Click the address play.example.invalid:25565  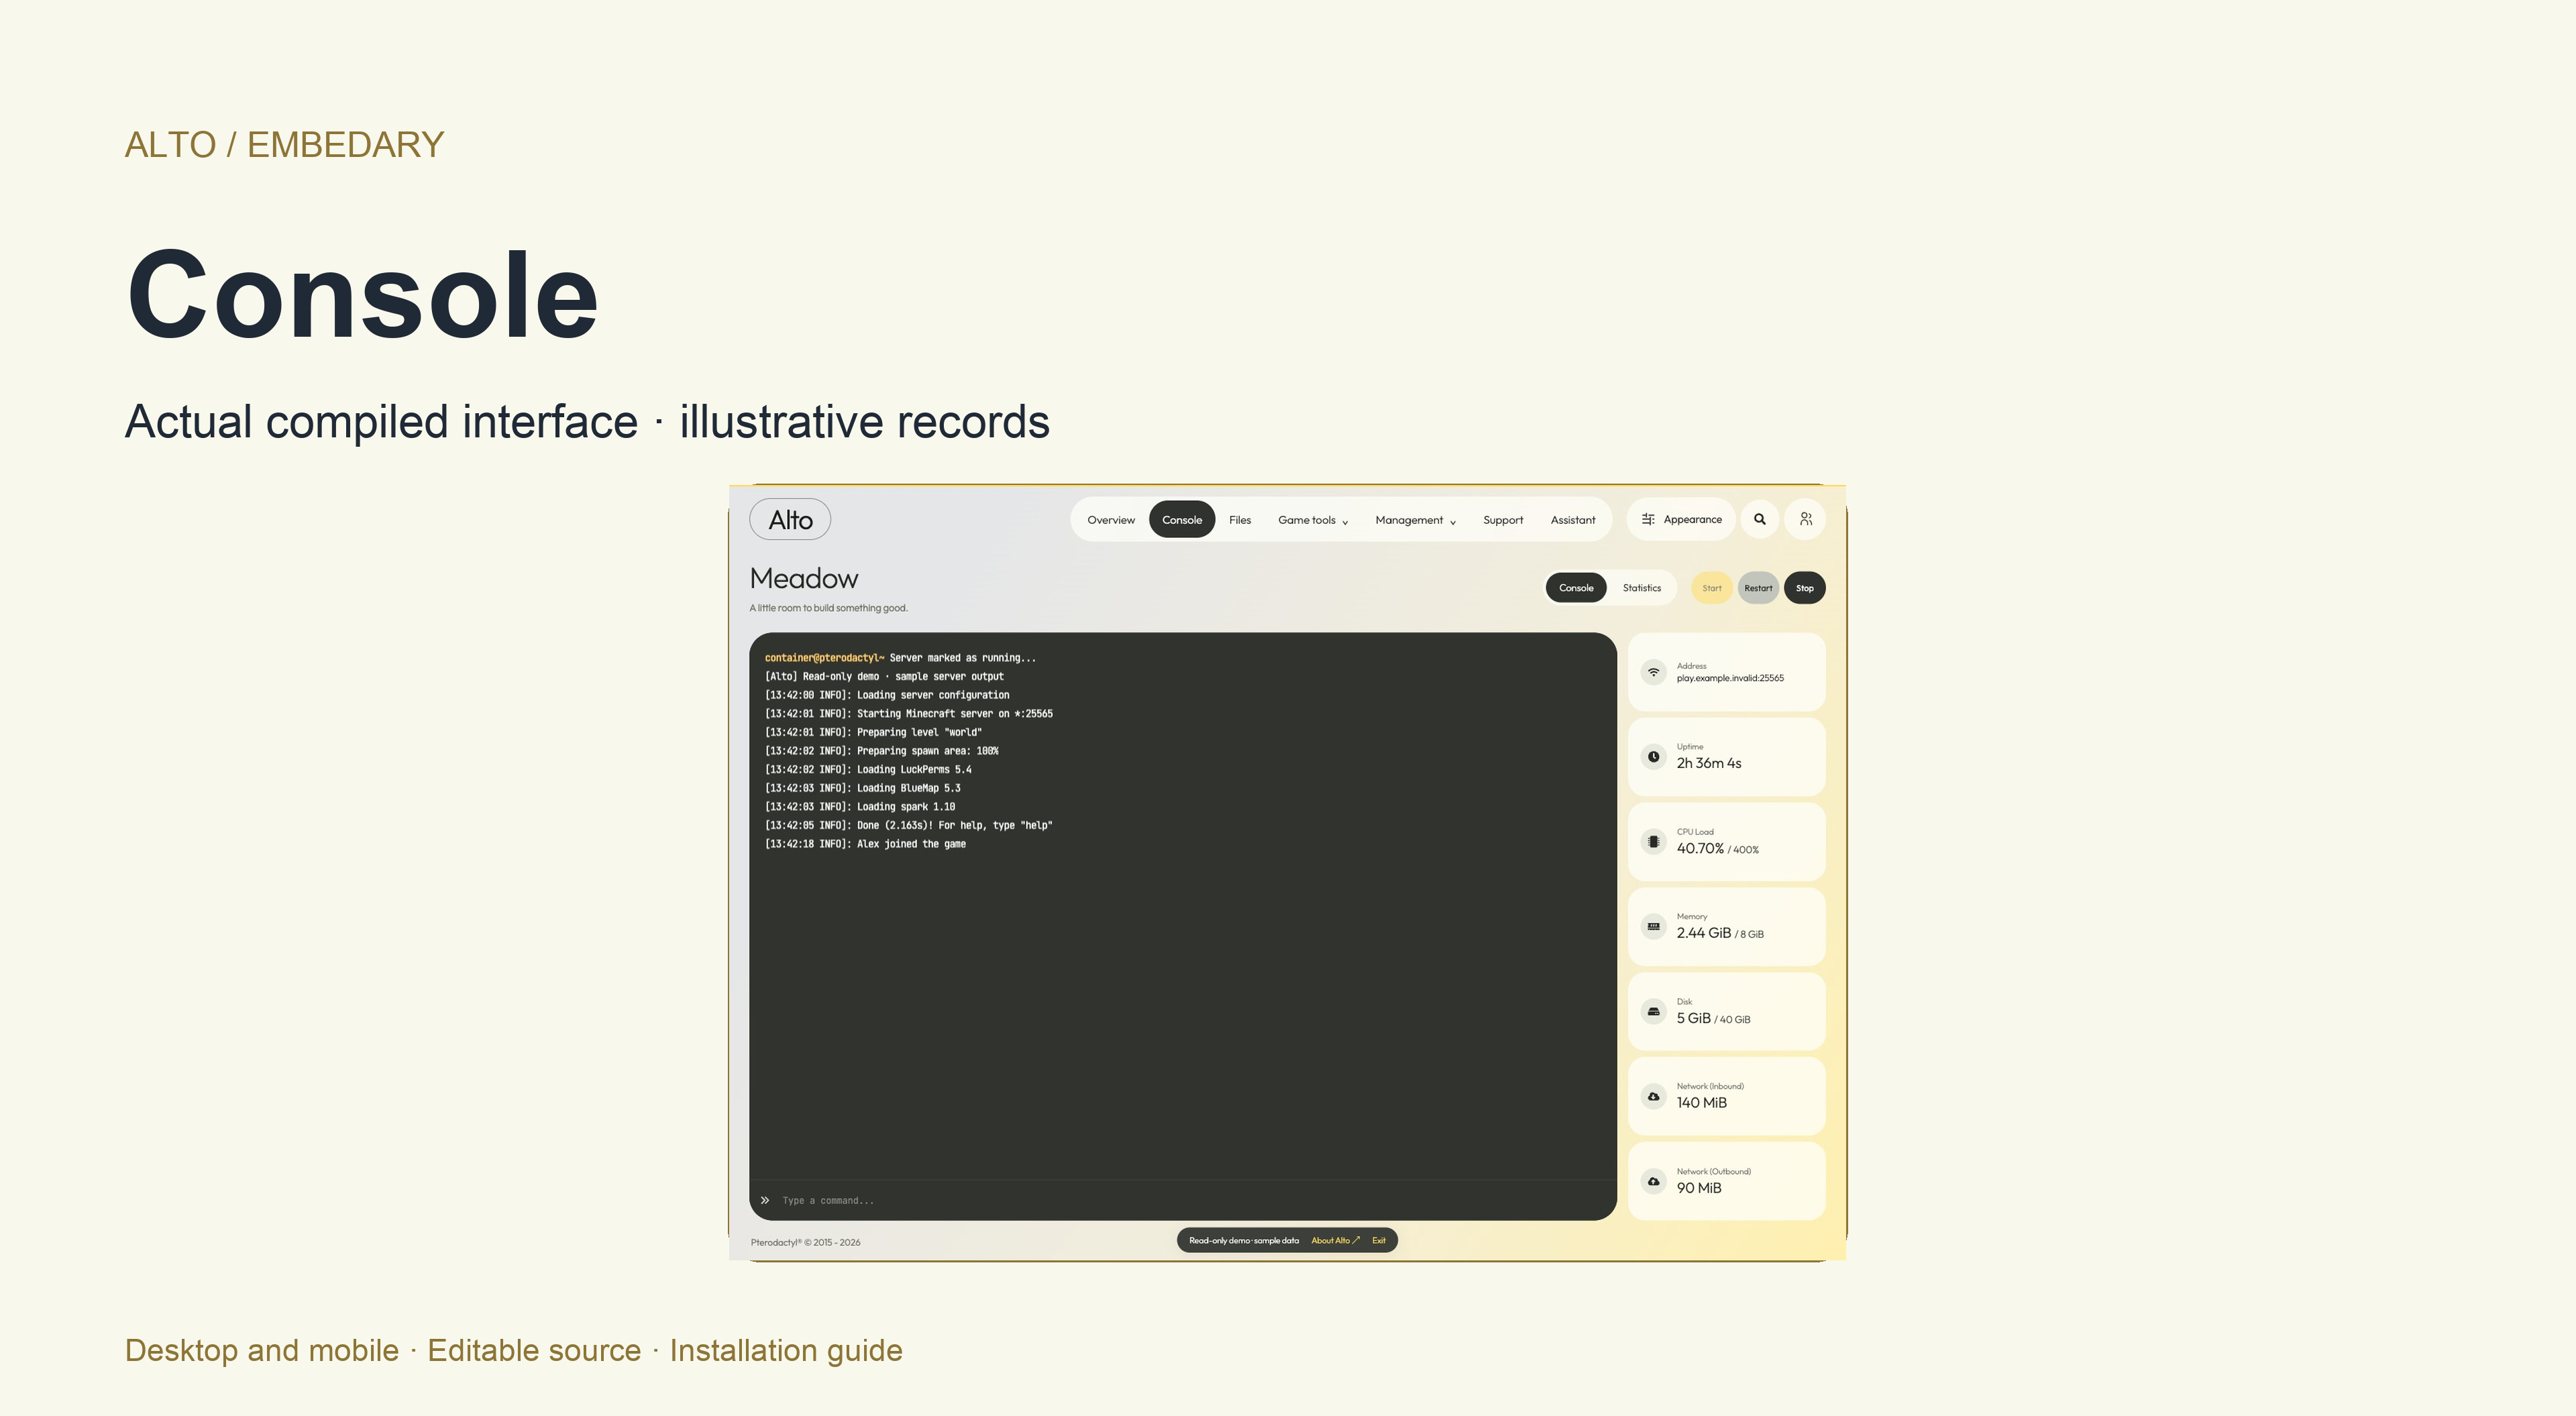click(x=1730, y=678)
